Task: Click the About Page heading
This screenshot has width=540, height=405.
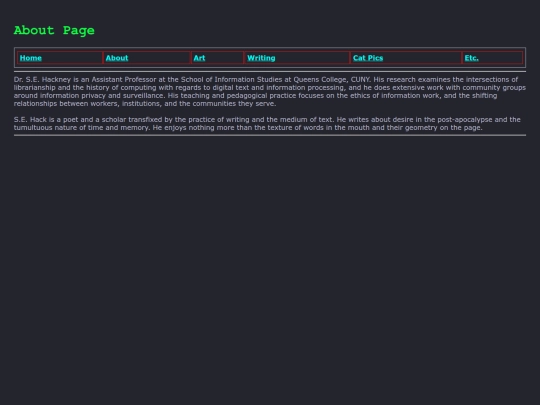Action: 54,30
